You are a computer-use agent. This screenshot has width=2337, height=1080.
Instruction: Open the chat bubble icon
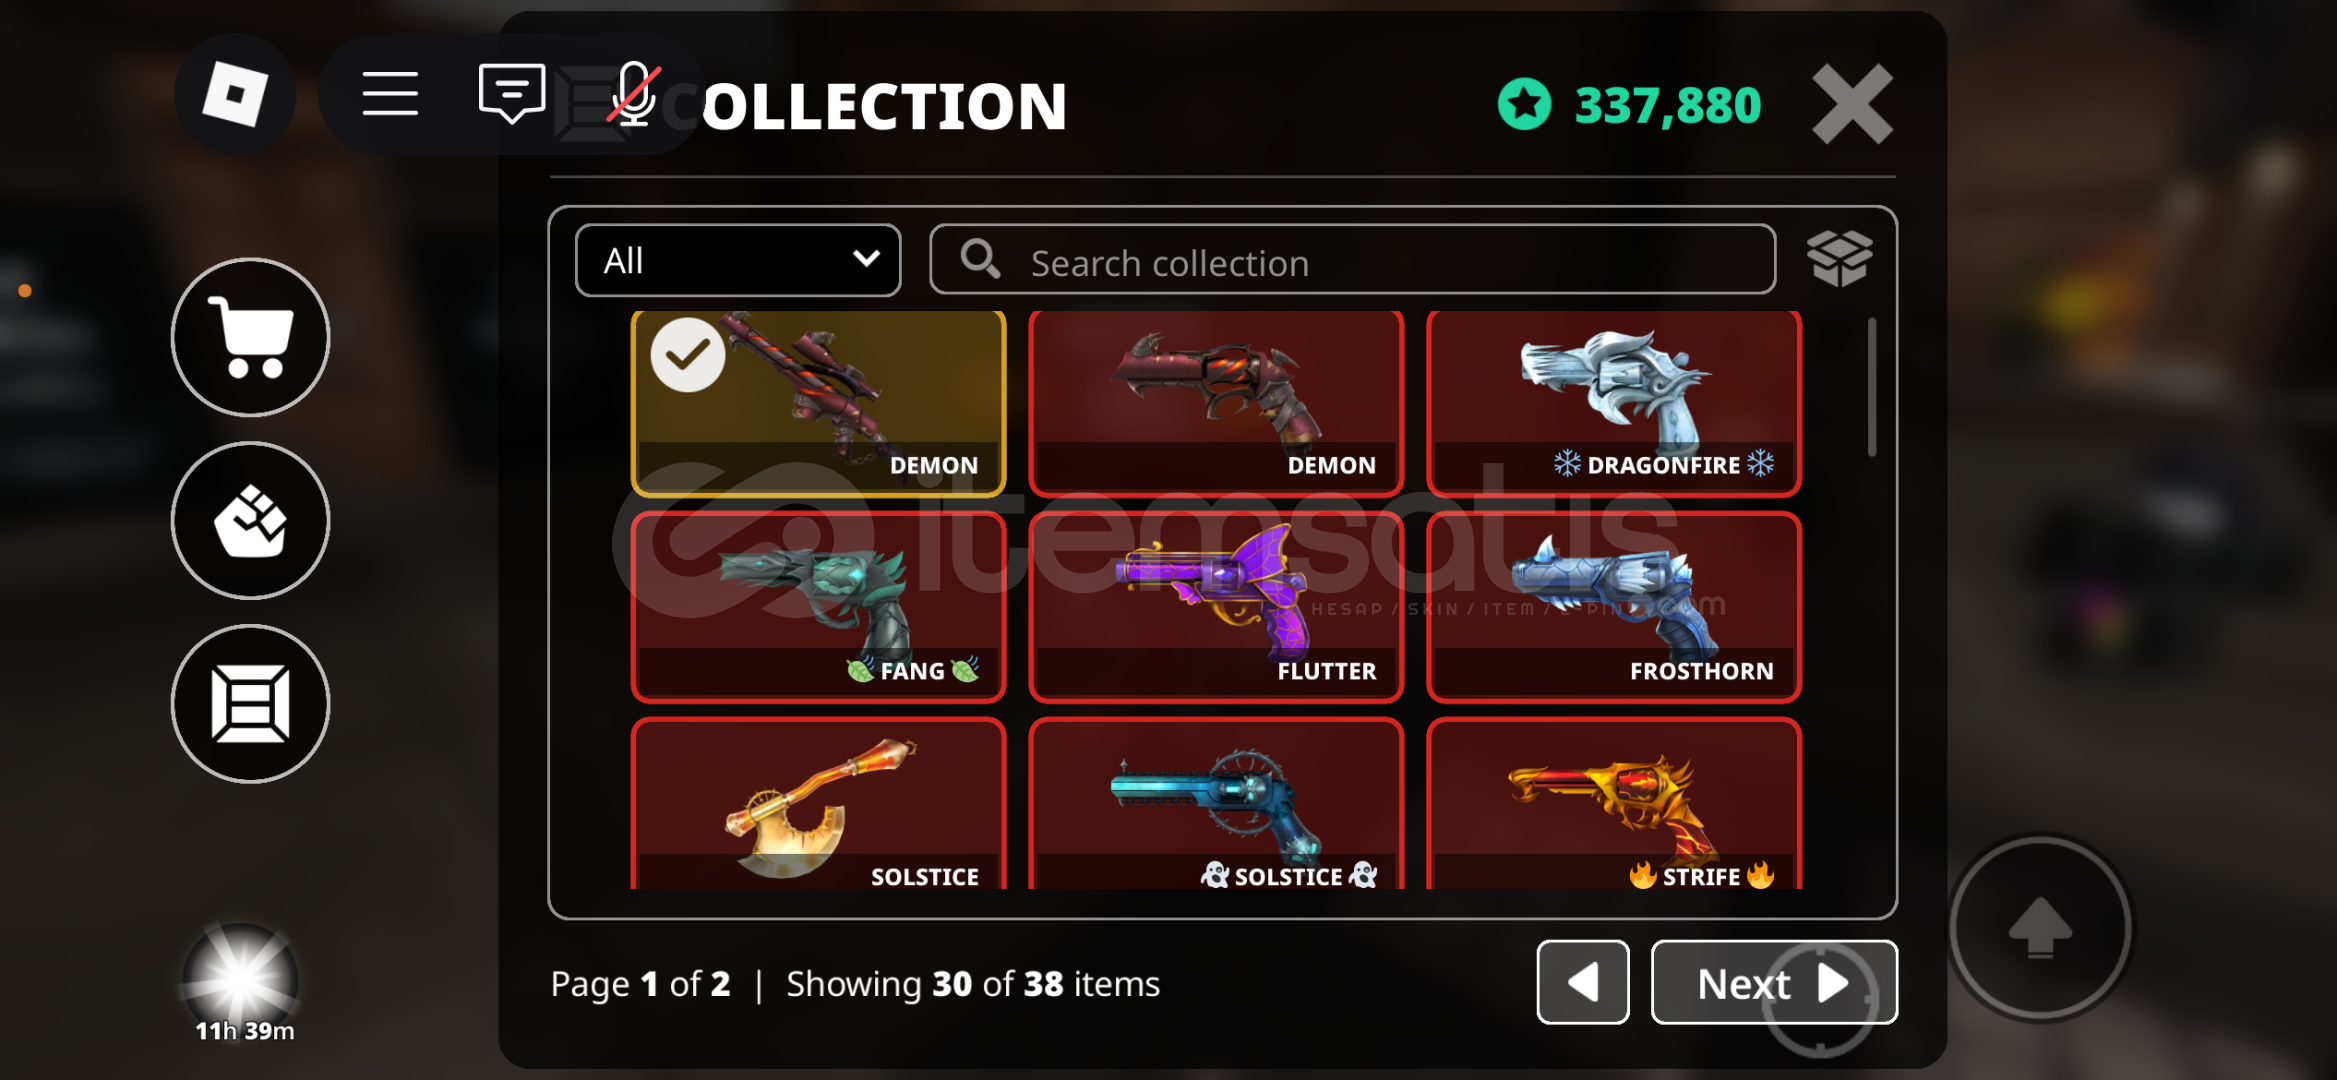coord(511,94)
